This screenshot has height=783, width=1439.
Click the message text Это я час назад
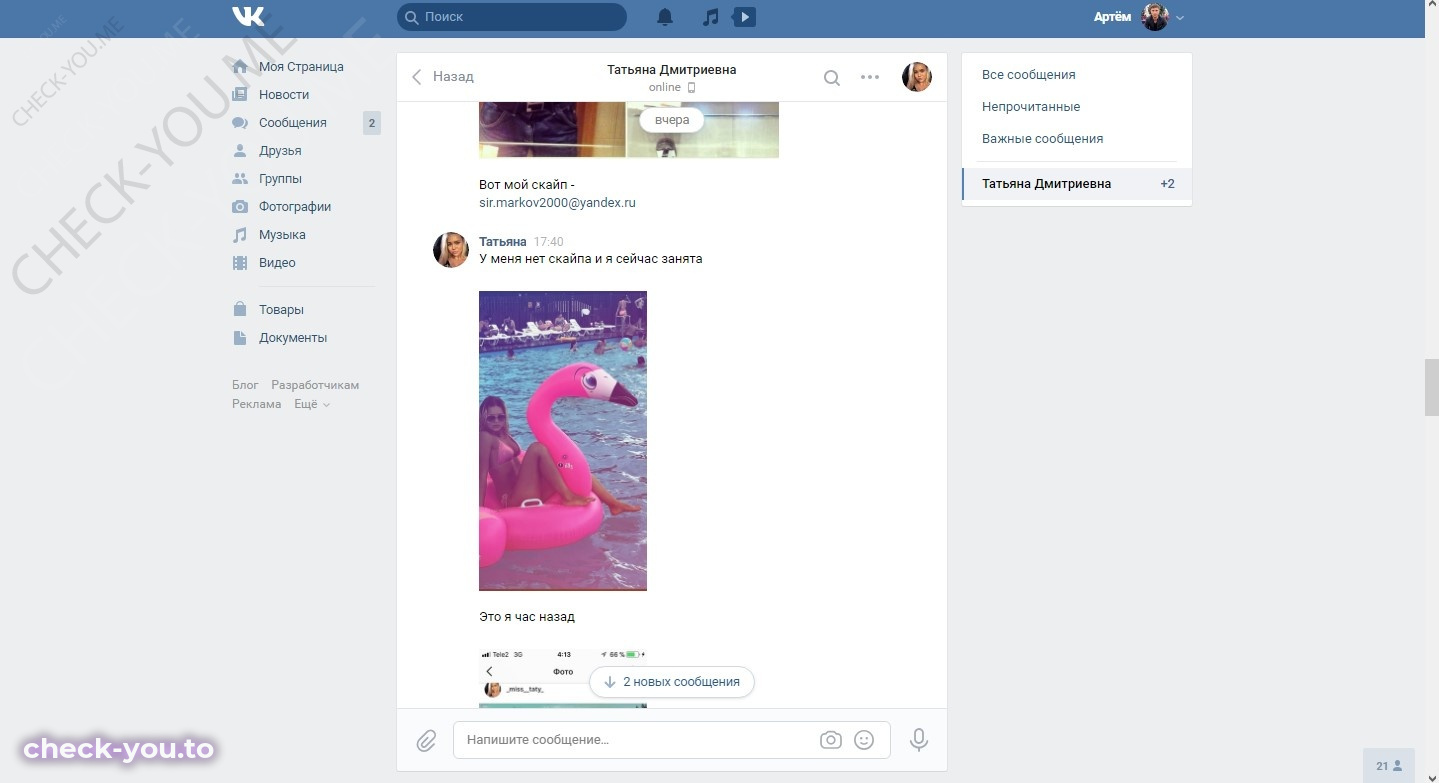[x=527, y=617]
